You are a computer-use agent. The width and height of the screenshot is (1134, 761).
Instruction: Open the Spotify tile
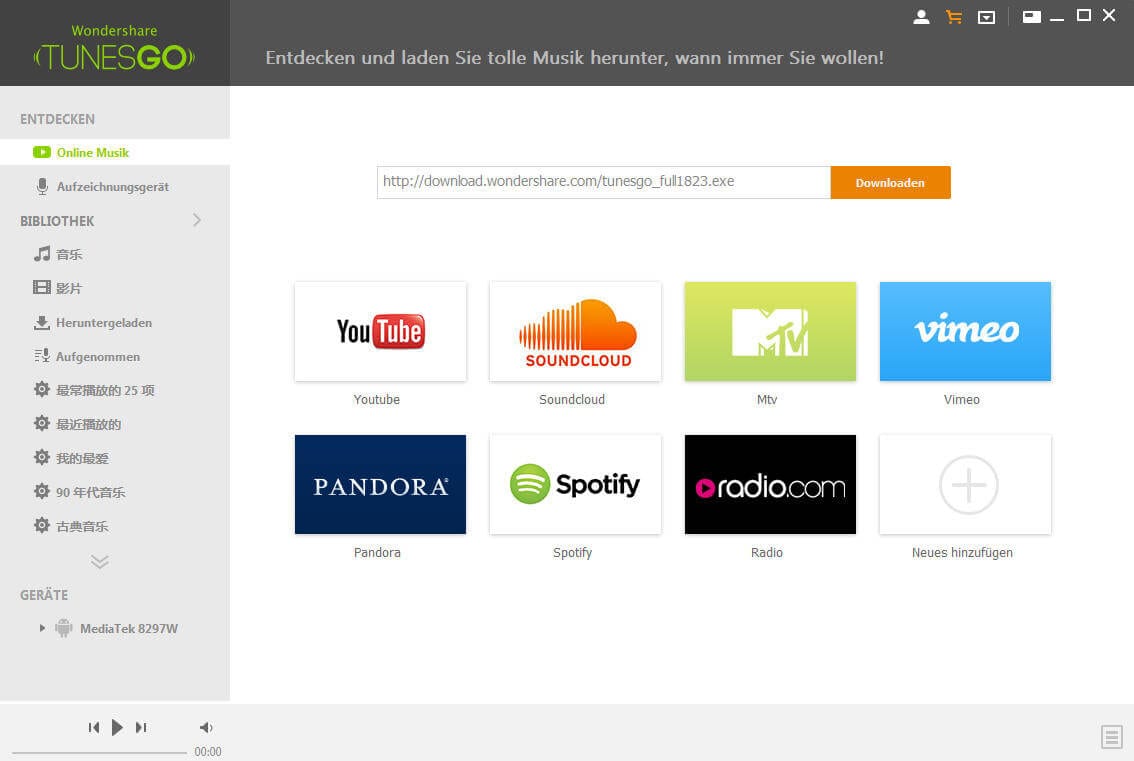pos(575,484)
